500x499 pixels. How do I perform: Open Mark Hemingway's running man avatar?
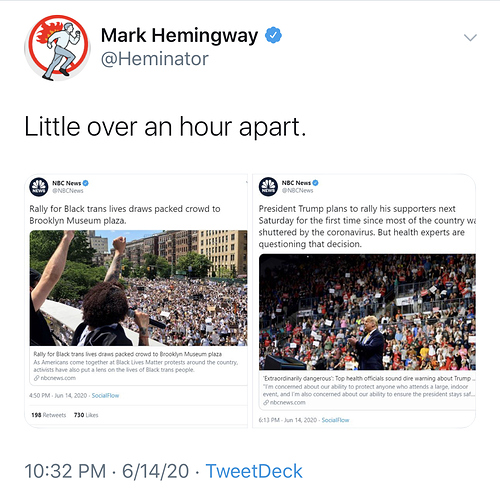tap(58, 47)
